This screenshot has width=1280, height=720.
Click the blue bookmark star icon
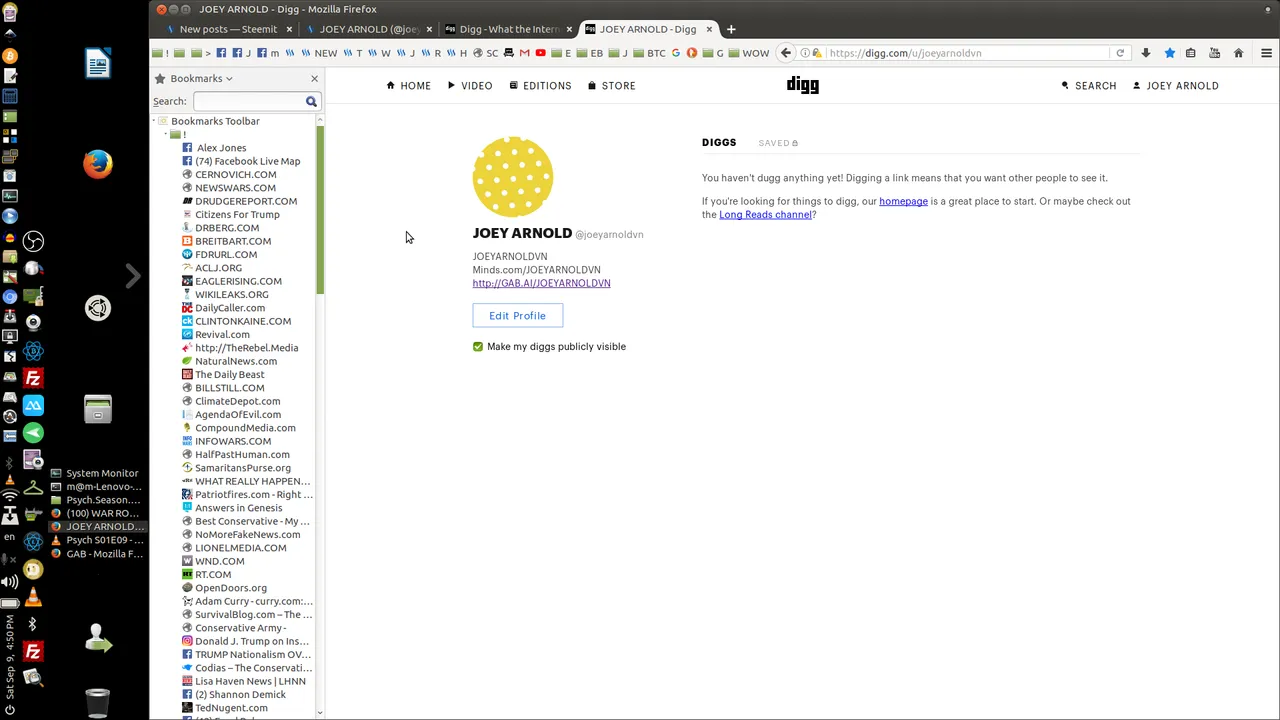point(1169,53)
